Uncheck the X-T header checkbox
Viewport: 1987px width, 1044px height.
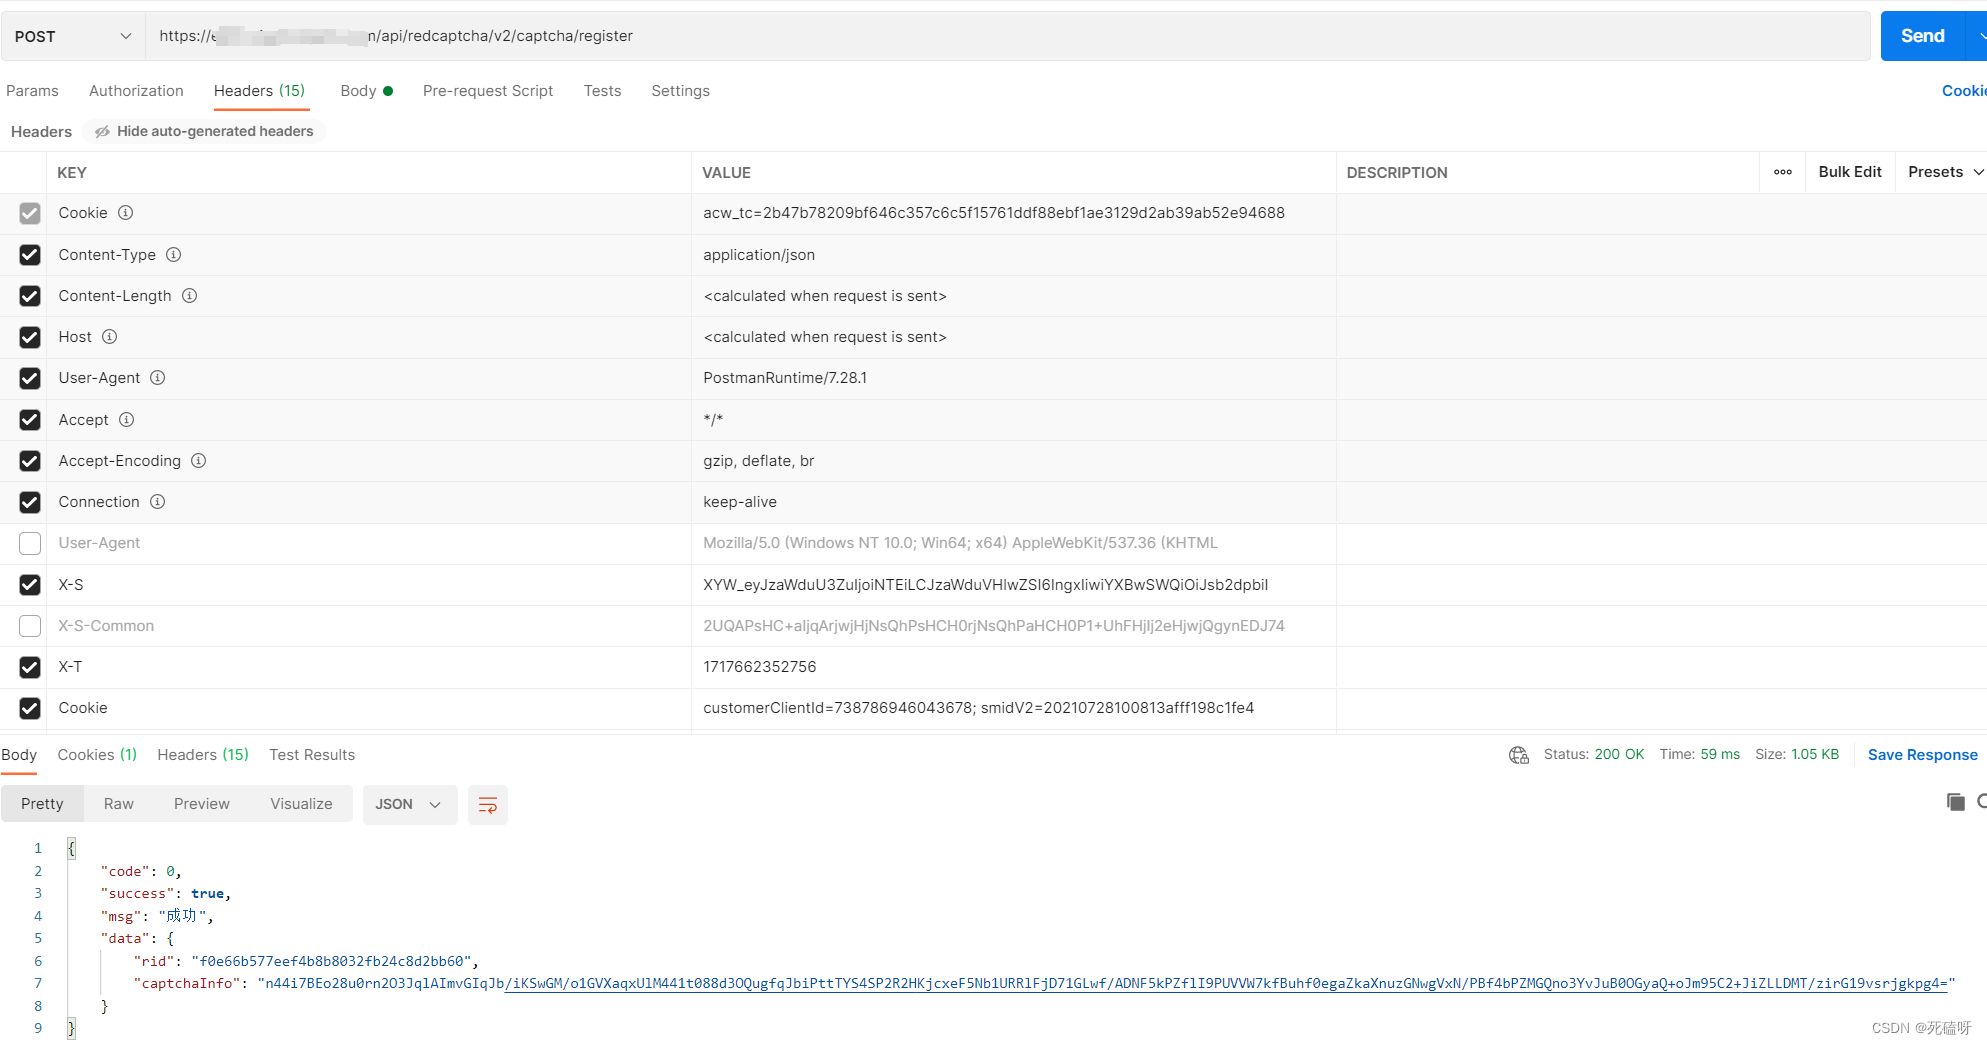coord(30,667)
